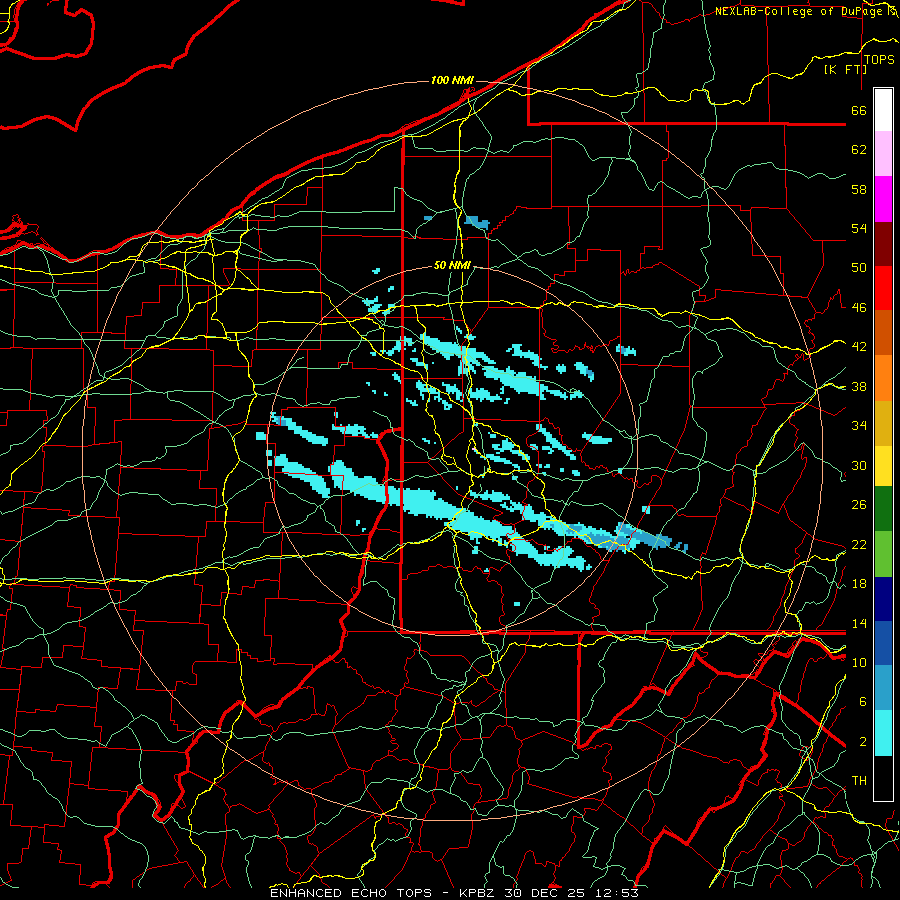Click the gold legend swatch
Screen dimensions: 900x900
(x=883, y=423)
